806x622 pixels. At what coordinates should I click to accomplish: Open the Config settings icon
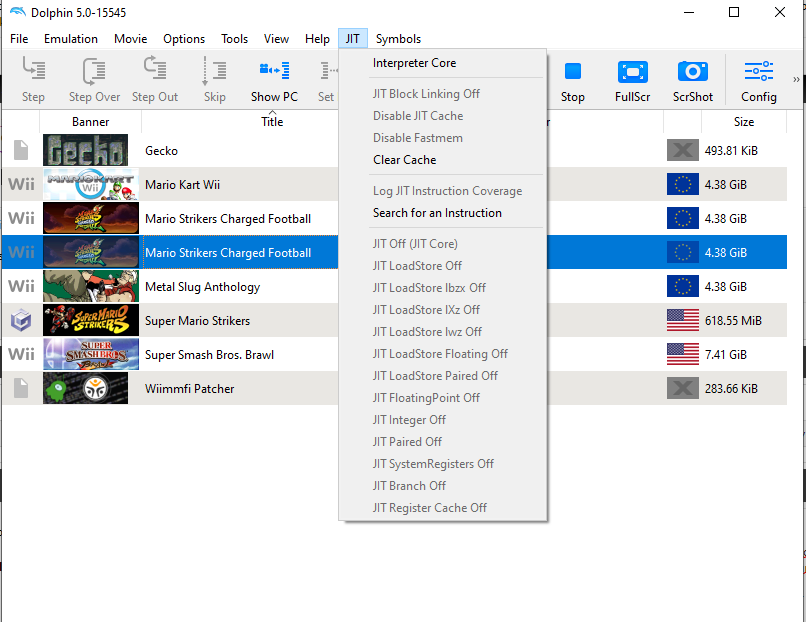tap(759, 71)
